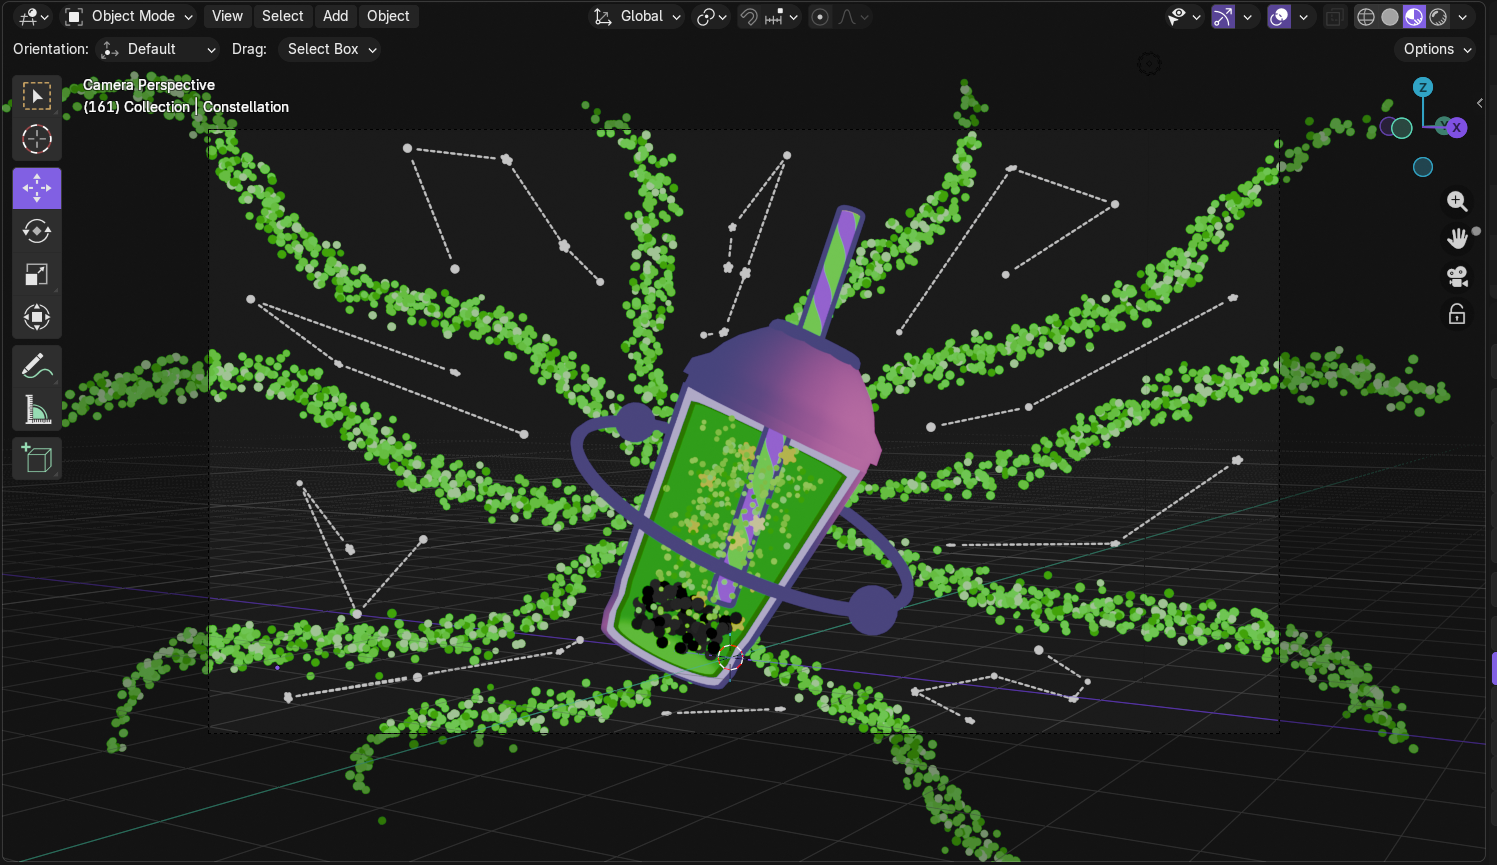Screen dimensions: 1497x865
Task: Open the Add menu
Action: coord(335,16)
